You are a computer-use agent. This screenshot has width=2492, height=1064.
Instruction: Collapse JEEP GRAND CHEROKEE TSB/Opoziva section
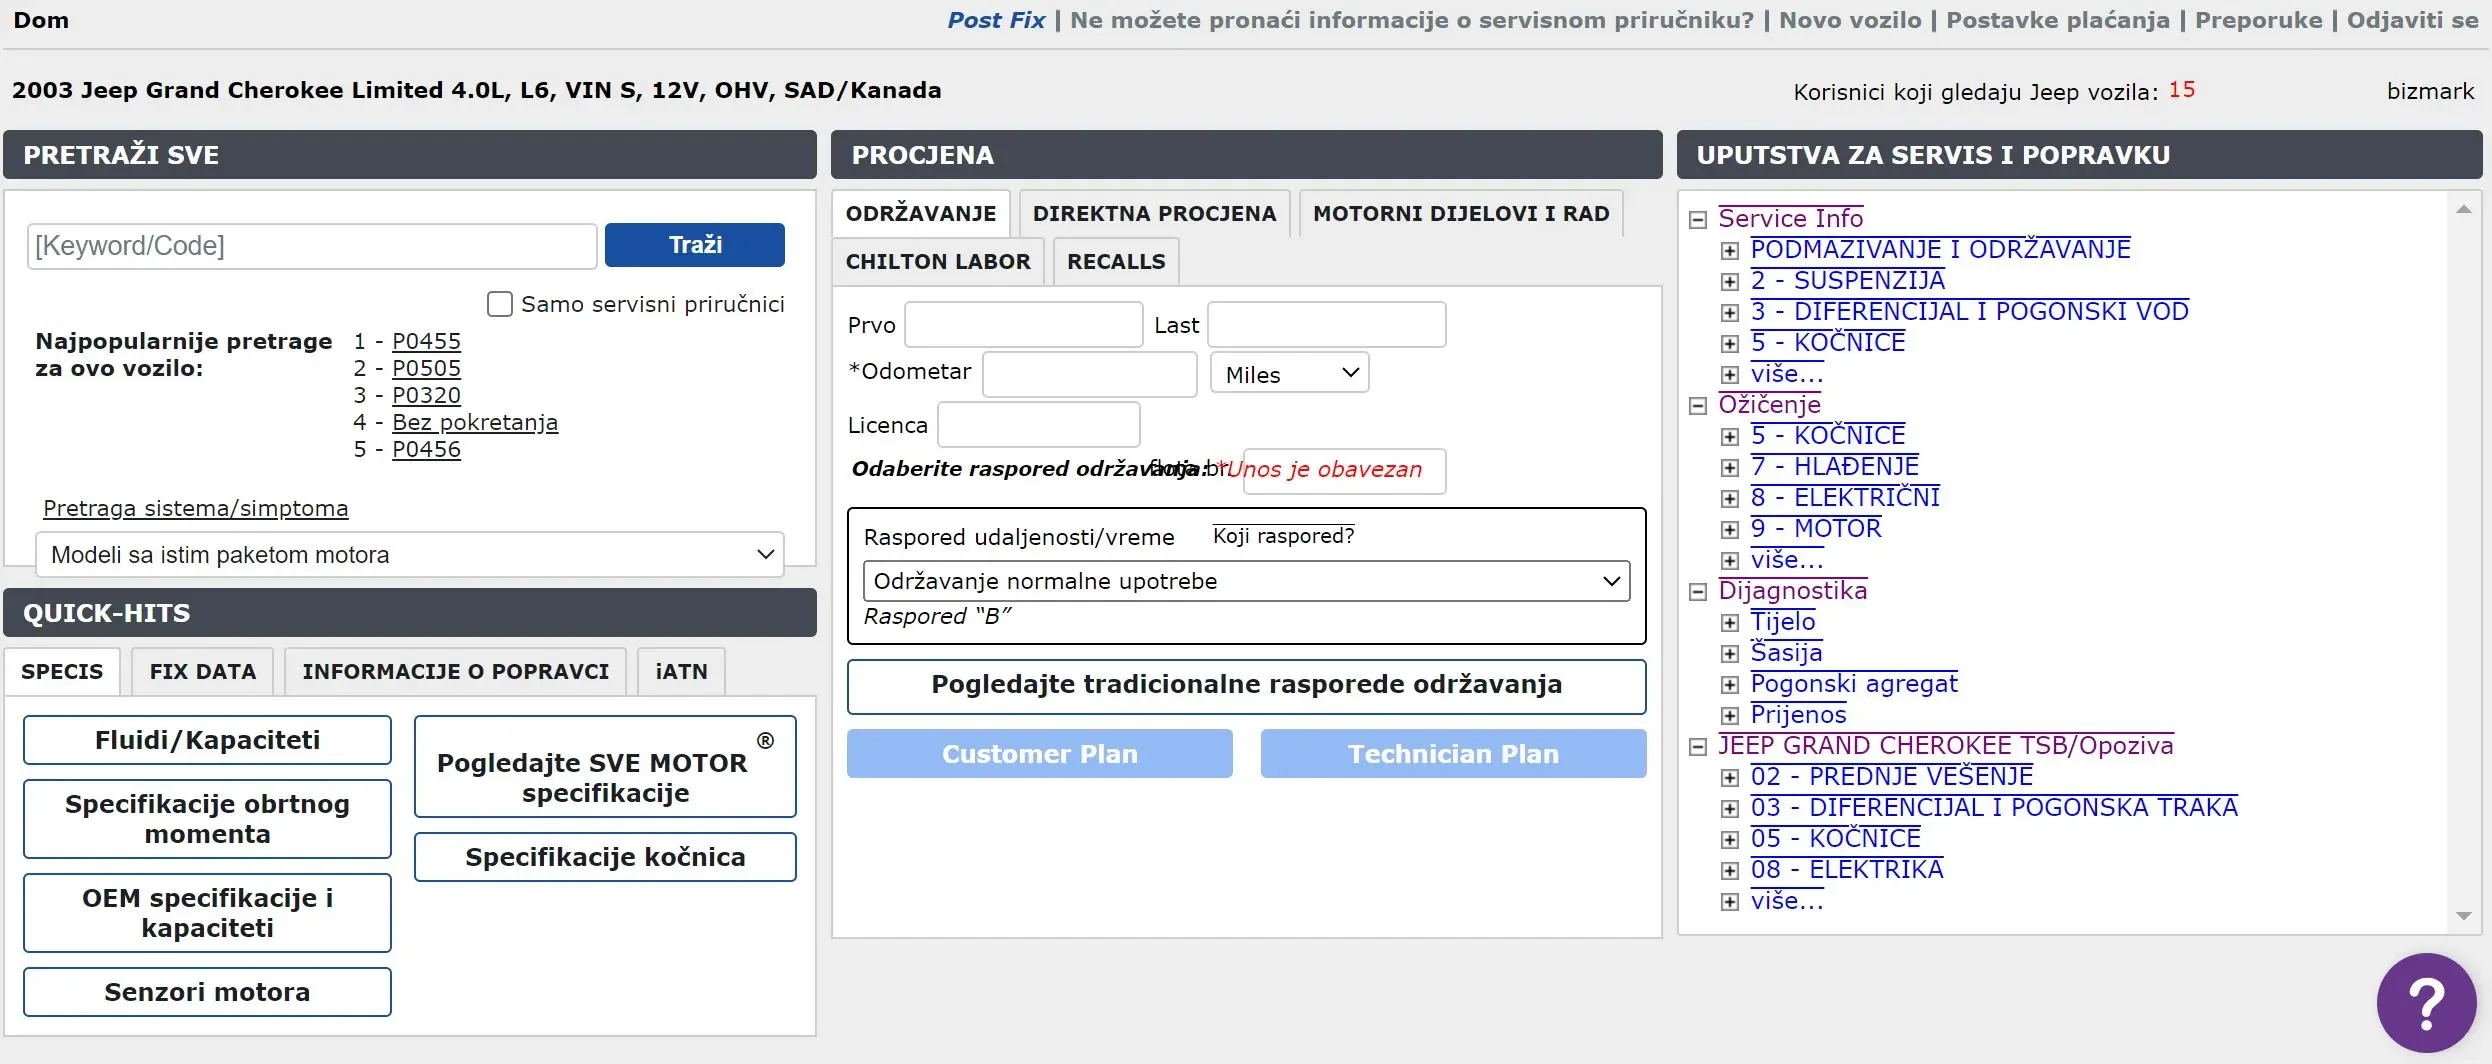(x=1697, y=747)
